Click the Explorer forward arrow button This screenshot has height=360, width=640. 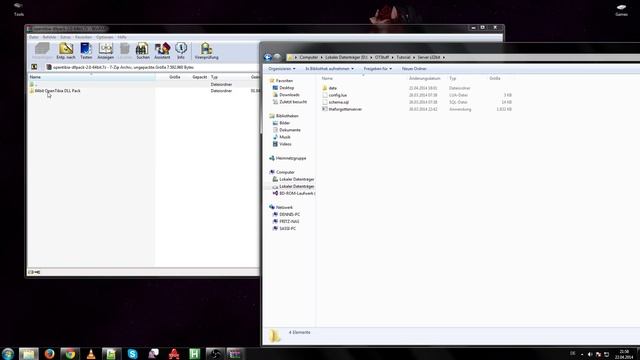tap(277, 58)
